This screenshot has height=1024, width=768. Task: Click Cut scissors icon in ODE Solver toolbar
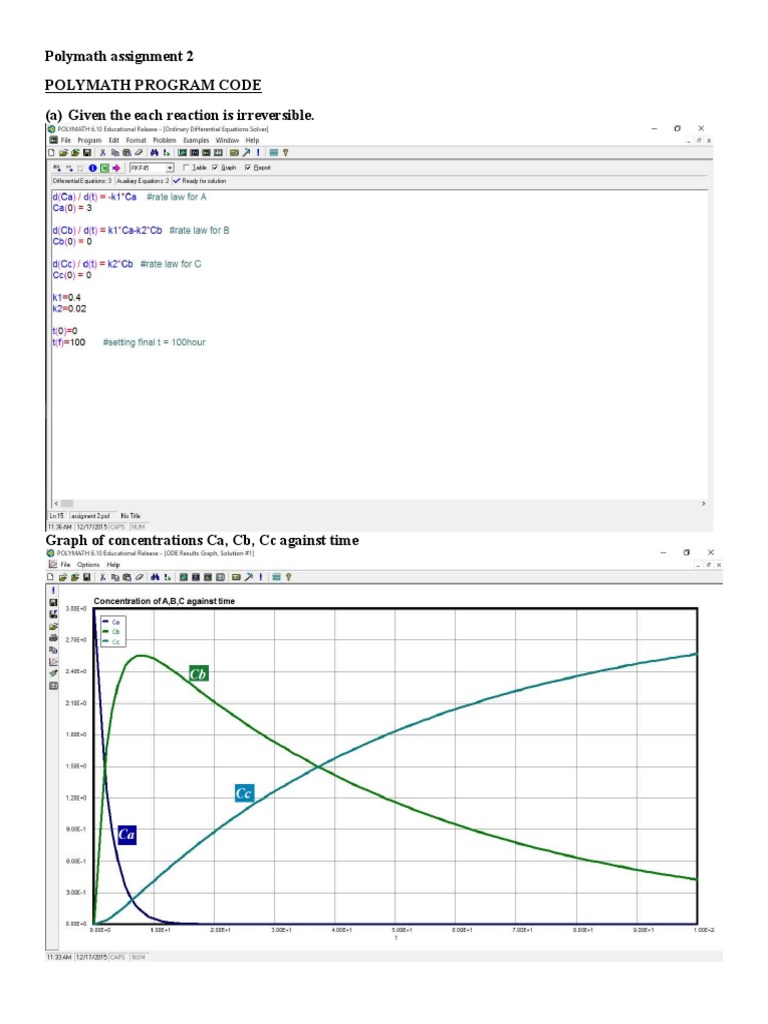pos(103,152)
